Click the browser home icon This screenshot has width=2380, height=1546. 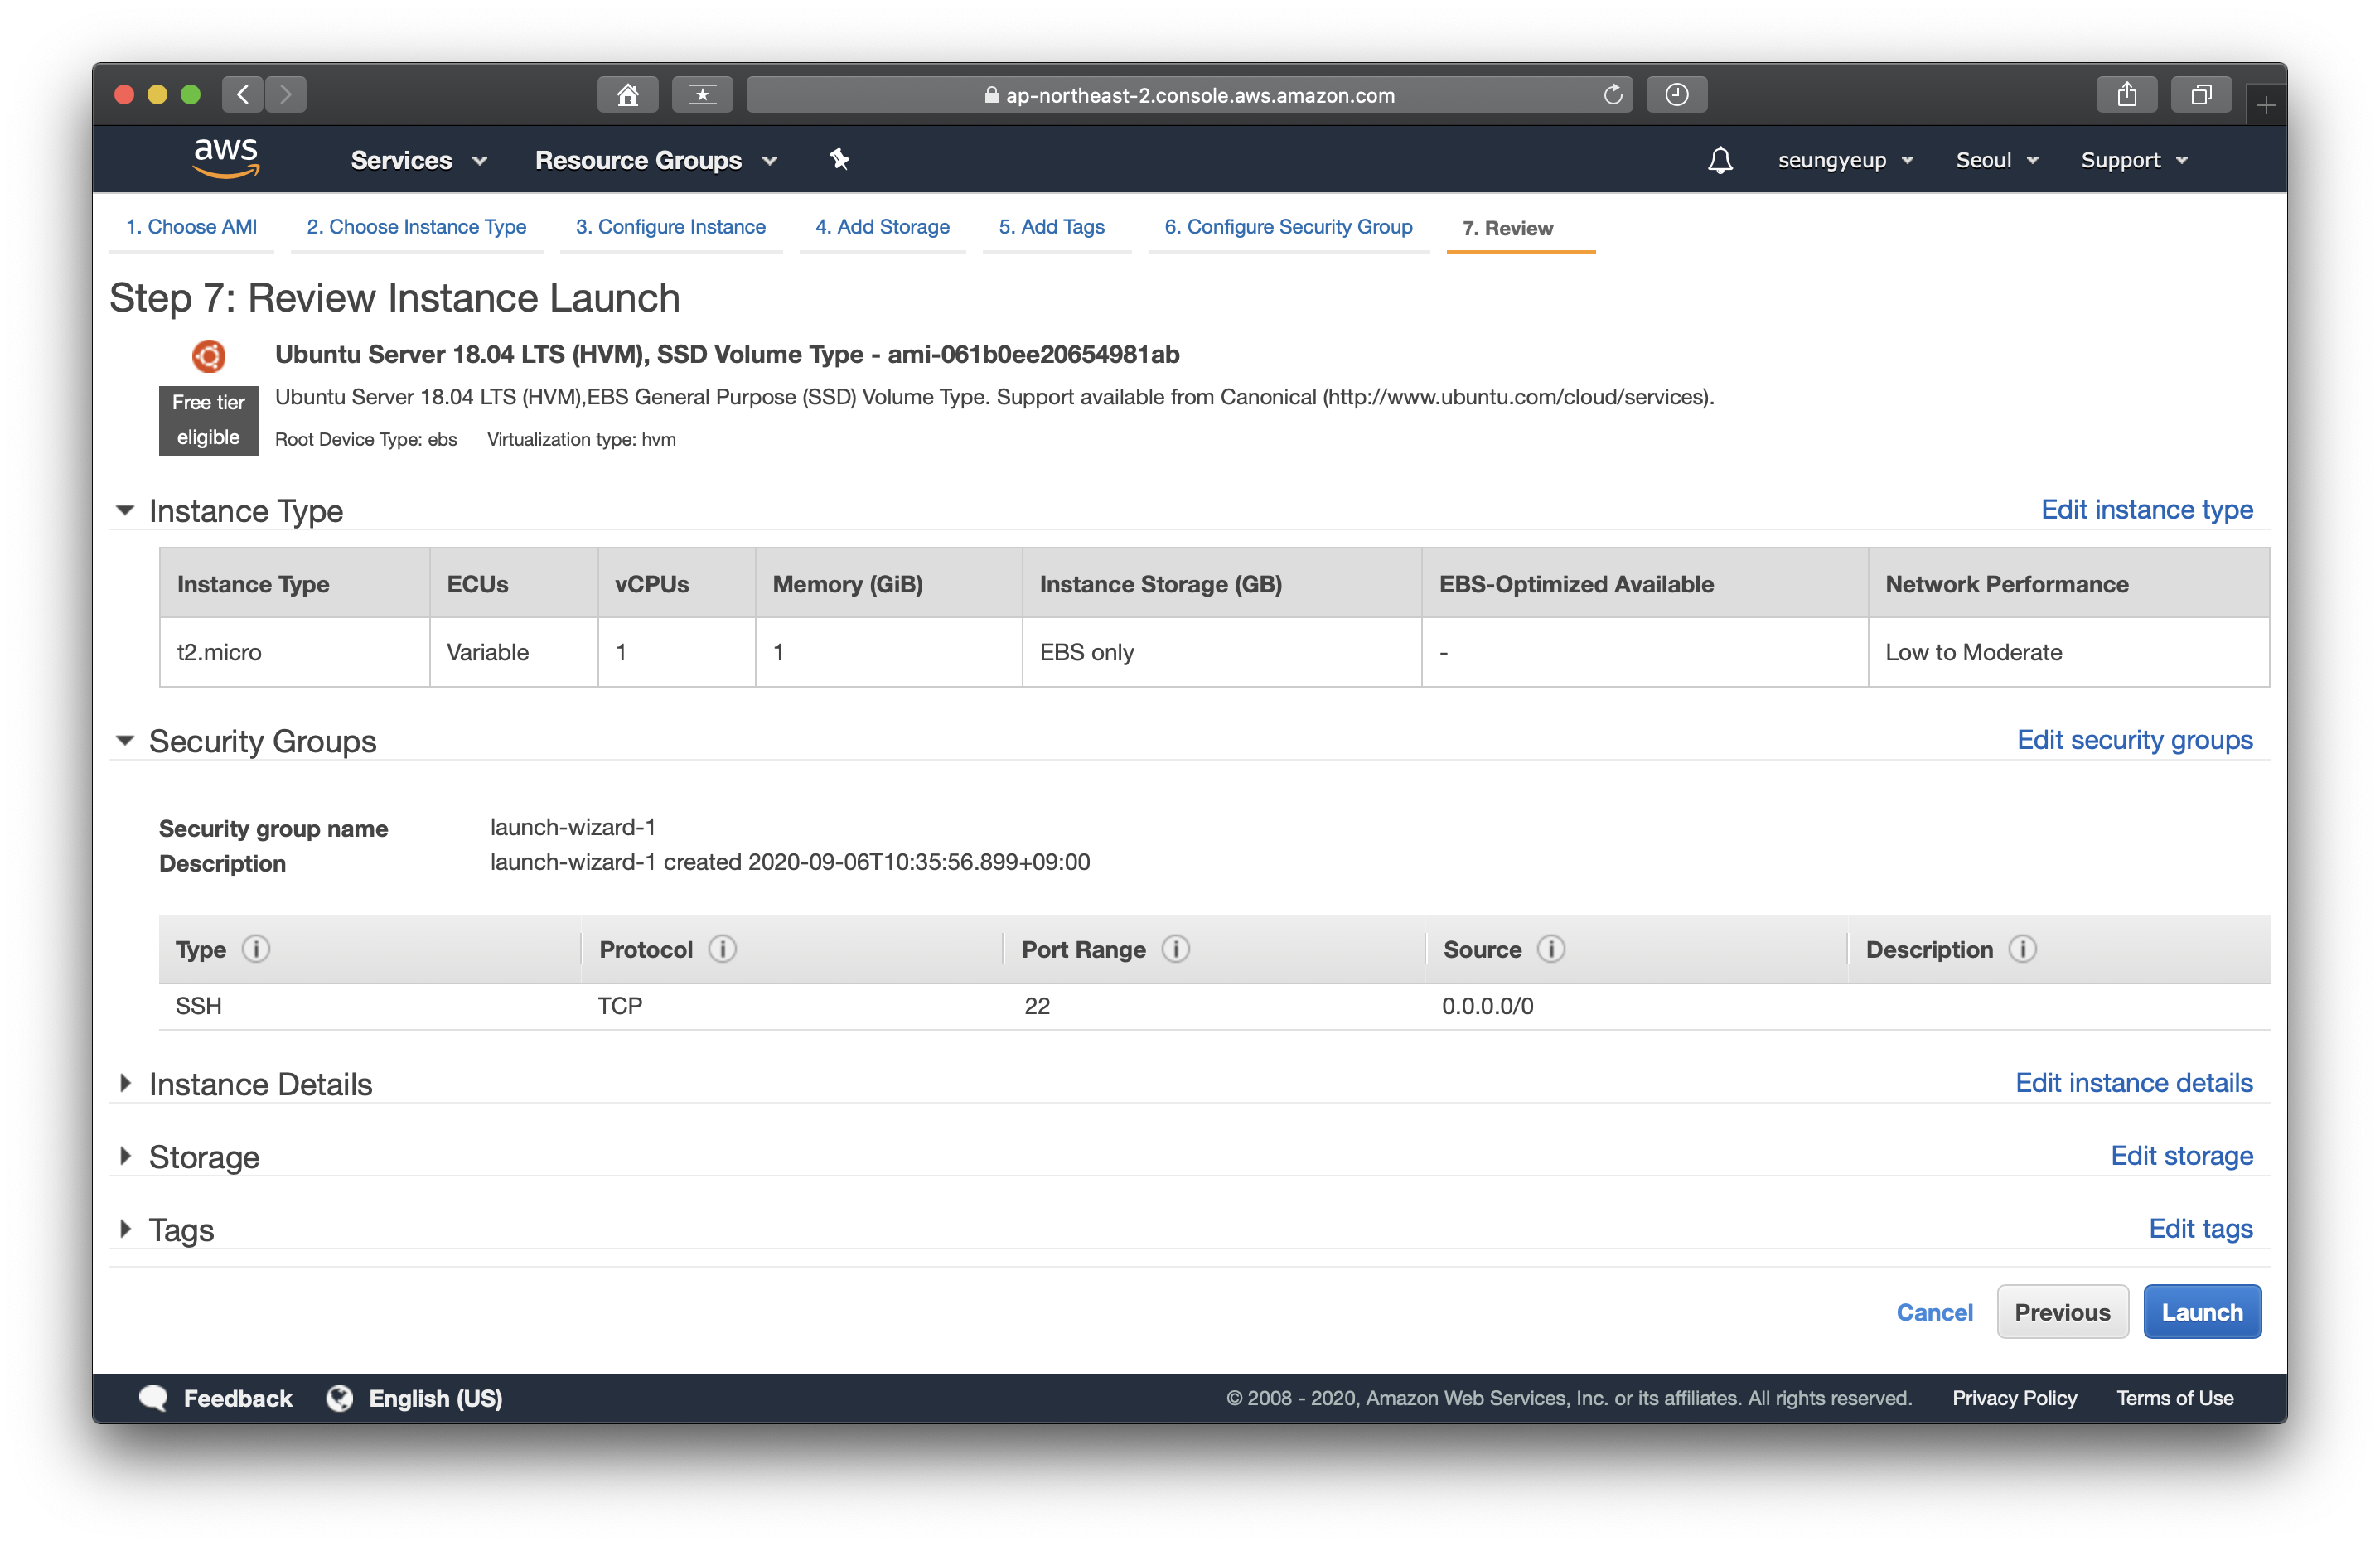[627, 95]
